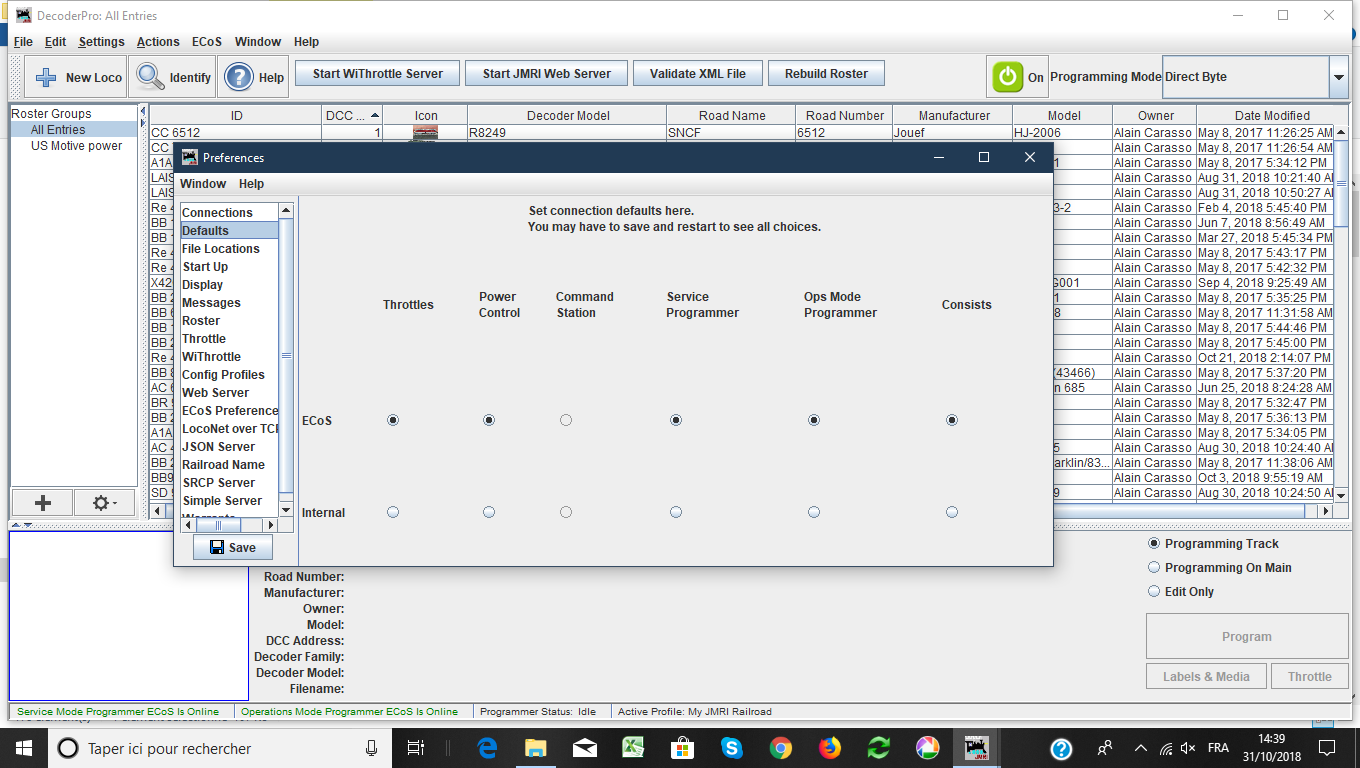Open the gear menu under Roster Groups

(105, 503)
